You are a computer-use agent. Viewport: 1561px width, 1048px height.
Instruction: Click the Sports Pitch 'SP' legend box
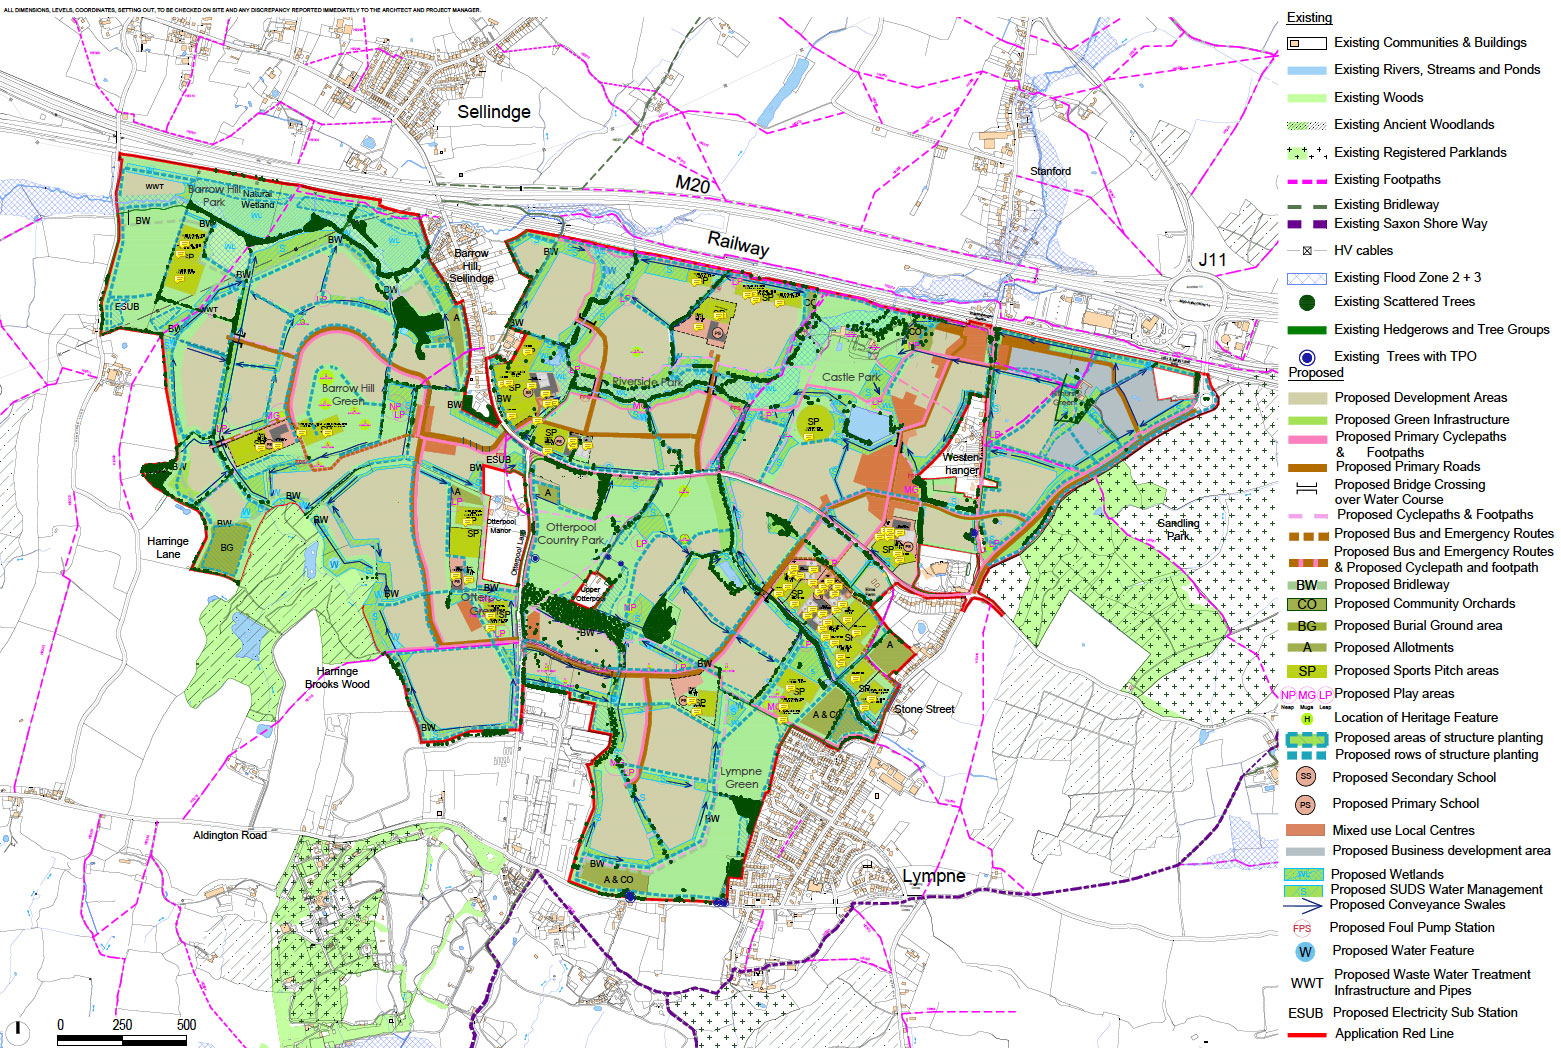(1307, 671)
